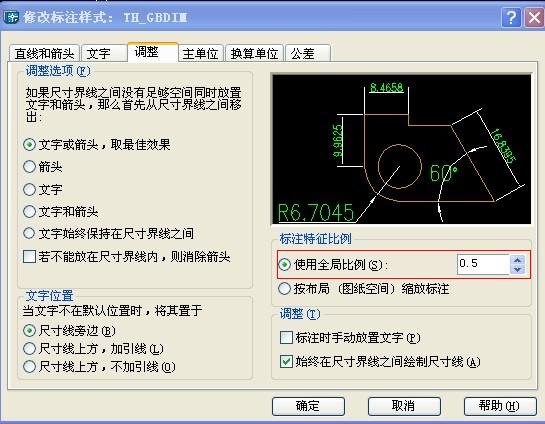Select the 调整 tab
This screenshot has width=545, height=424.
[x=153, y=52]
